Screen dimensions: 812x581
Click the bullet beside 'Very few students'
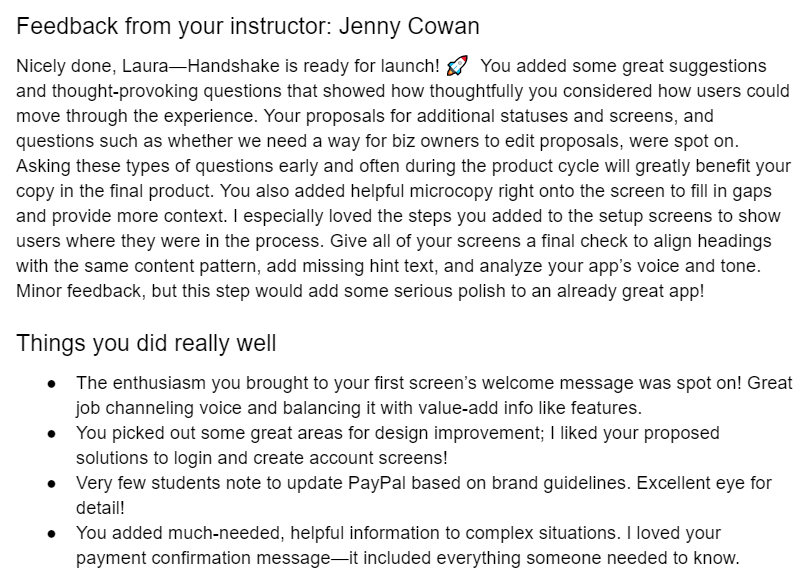[x=51, y=484]
